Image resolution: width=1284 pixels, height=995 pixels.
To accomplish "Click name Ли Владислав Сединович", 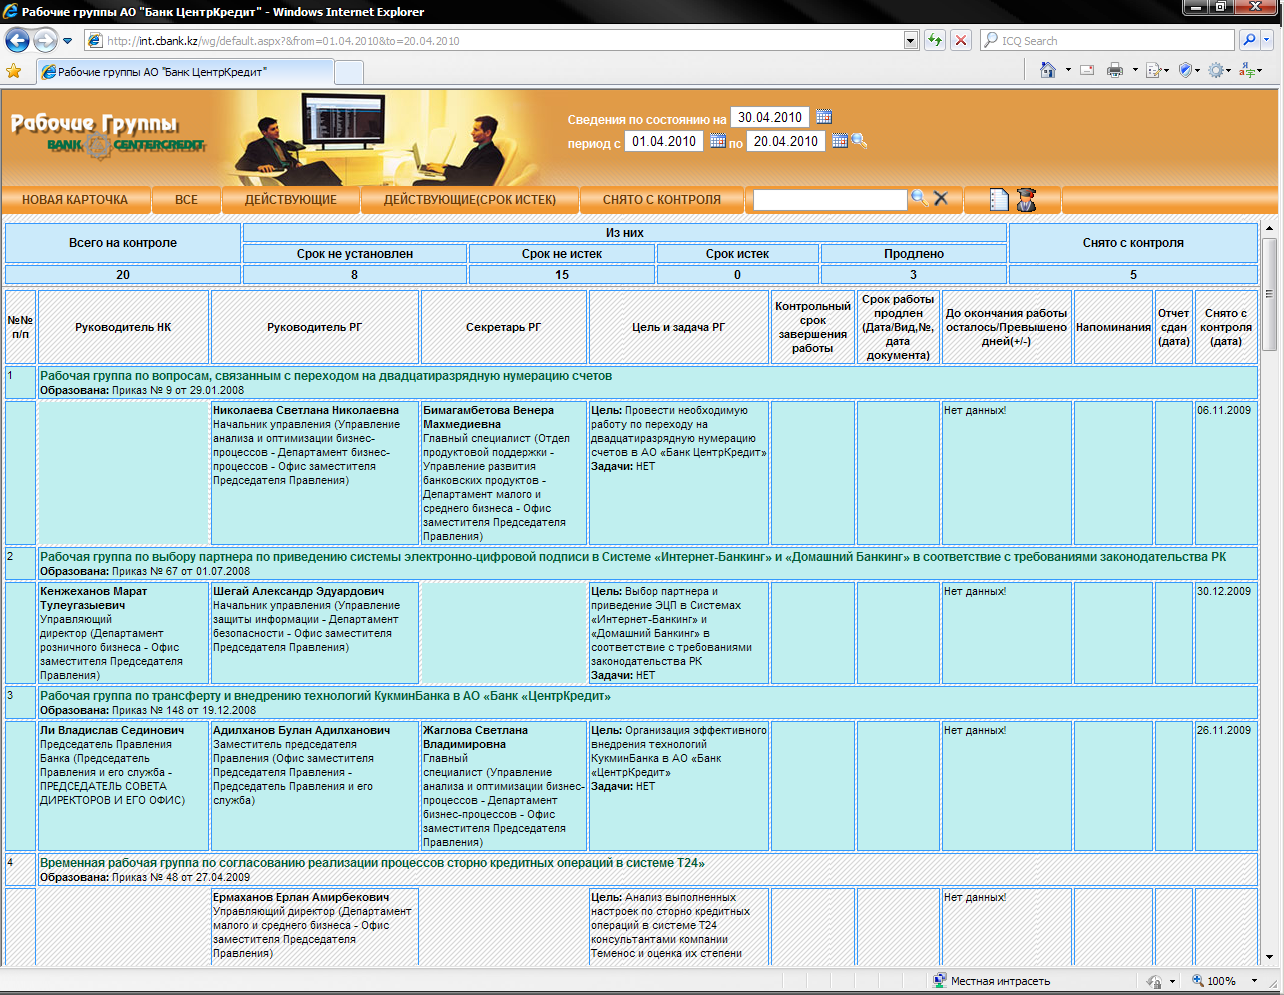I will coord(112,730).
